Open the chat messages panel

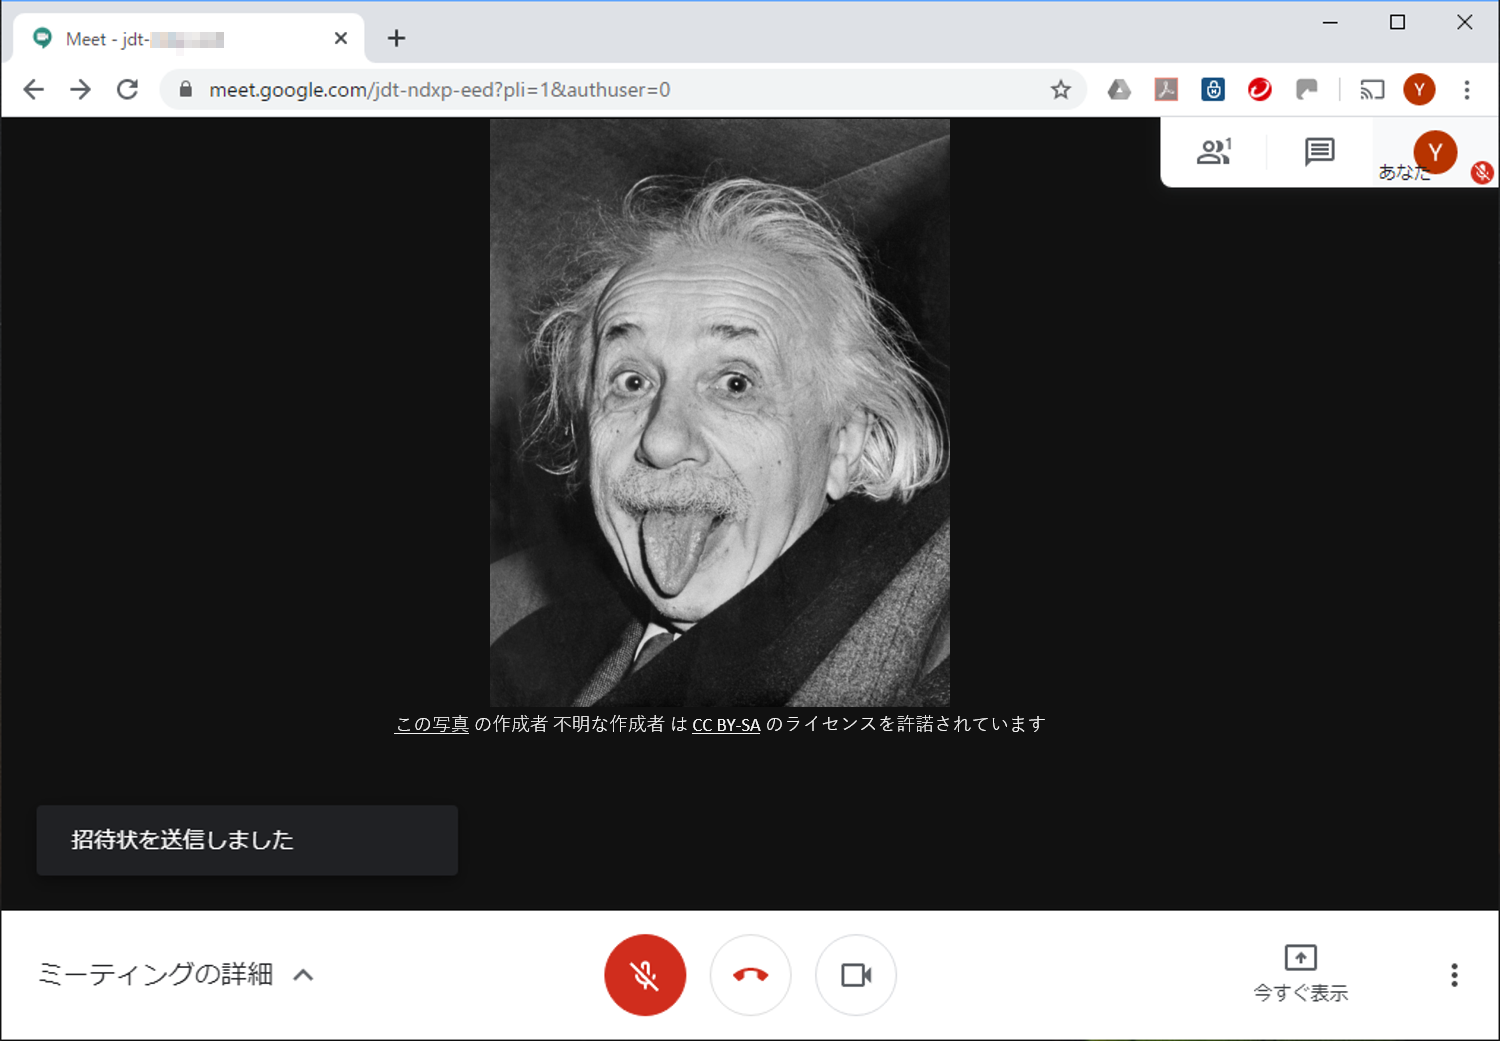(1319, 152)
